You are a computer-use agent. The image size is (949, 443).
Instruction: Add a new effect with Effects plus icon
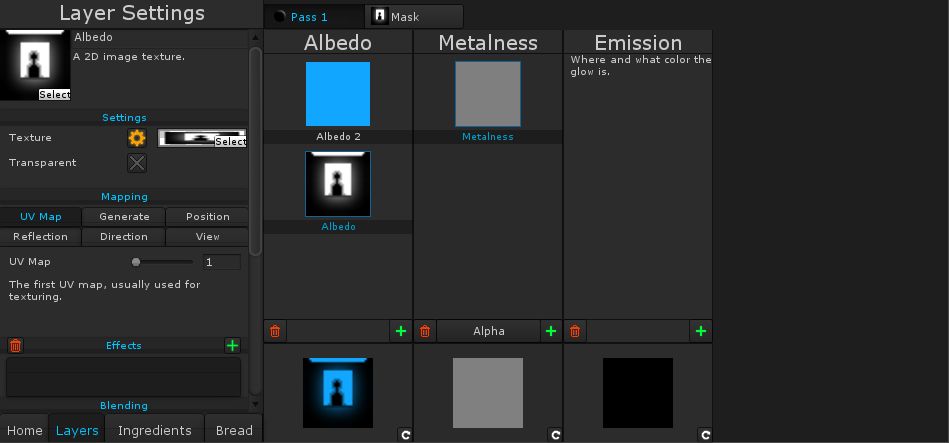pyautogui.click(x=233, y=346)
